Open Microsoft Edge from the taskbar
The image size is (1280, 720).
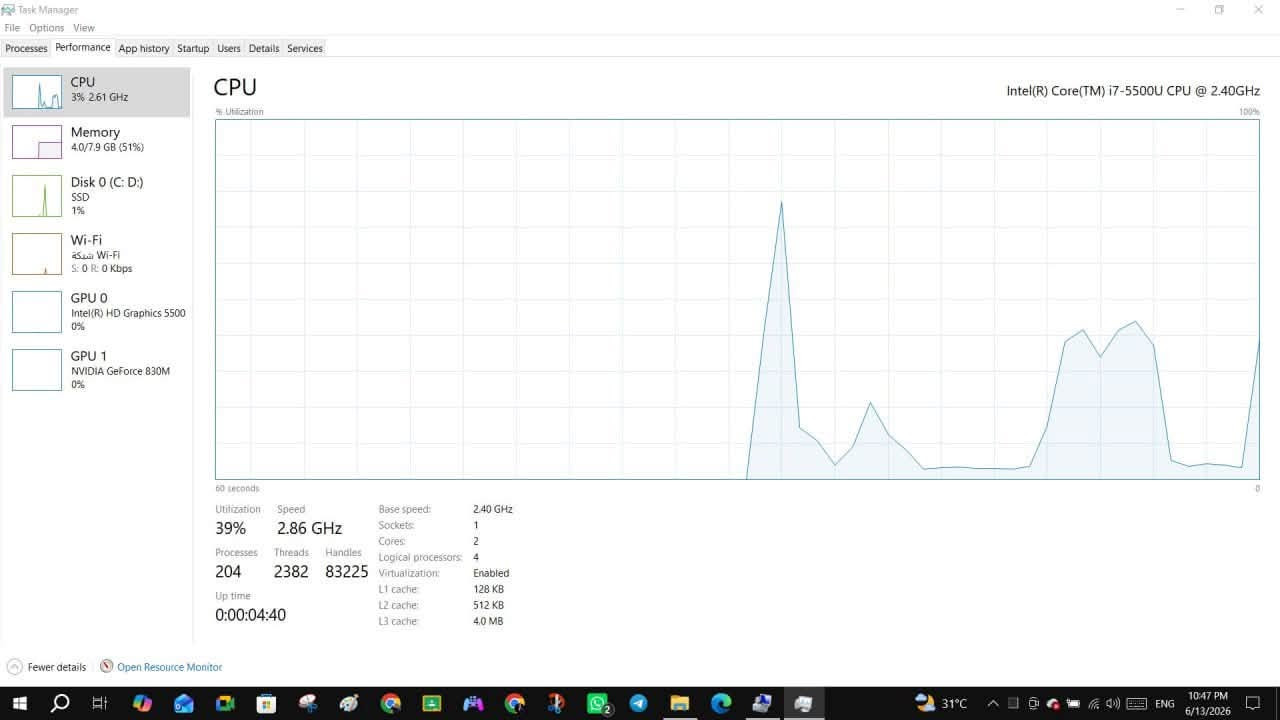[721, 703]
